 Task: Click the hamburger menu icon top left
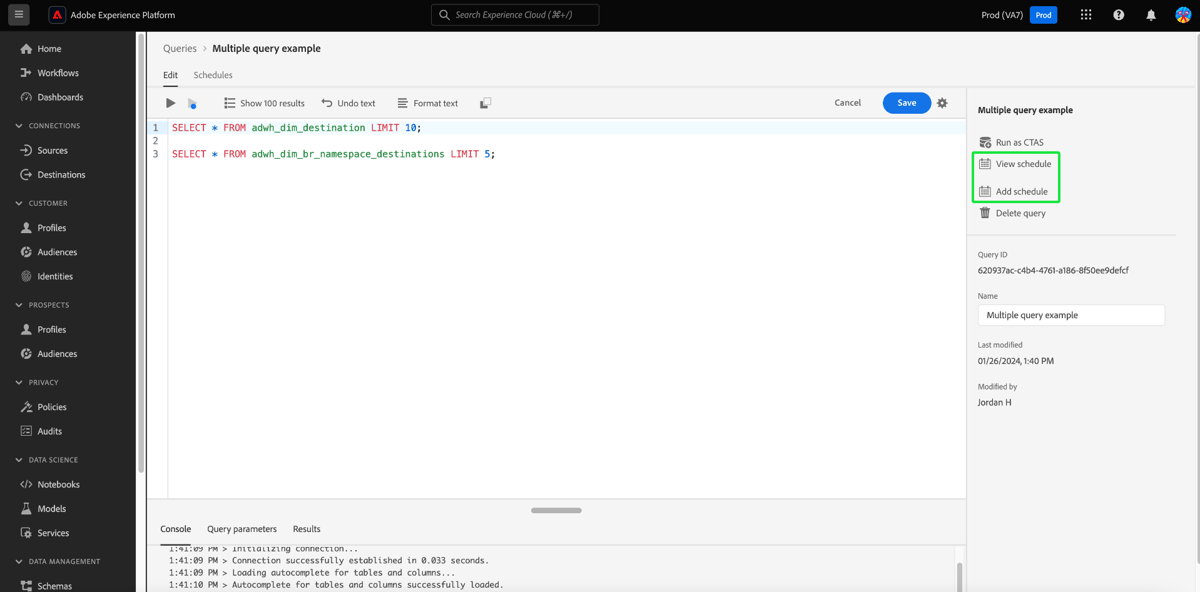[18, 15]
